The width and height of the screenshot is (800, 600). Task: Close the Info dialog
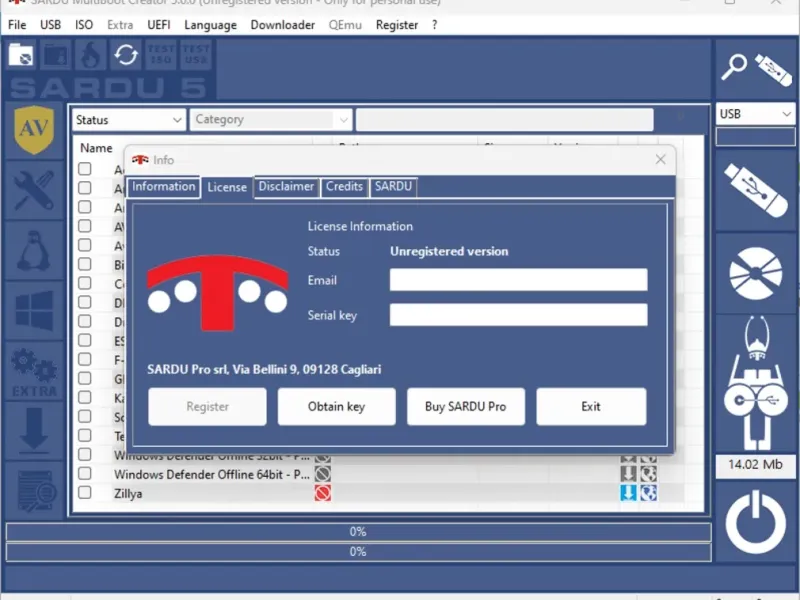660,160
